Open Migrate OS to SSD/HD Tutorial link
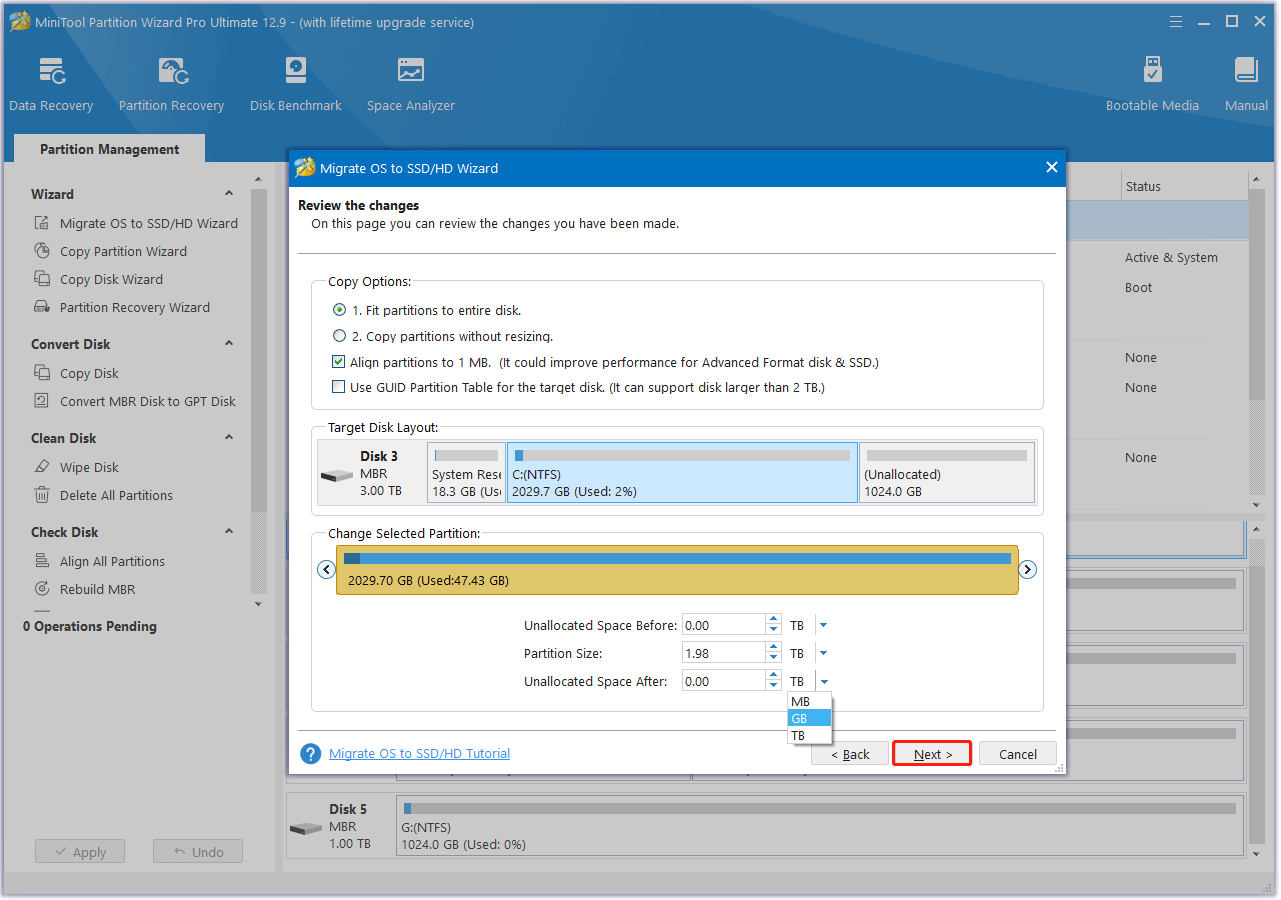This screenshot has width=1281, height=900. click(x=419, y=754)
